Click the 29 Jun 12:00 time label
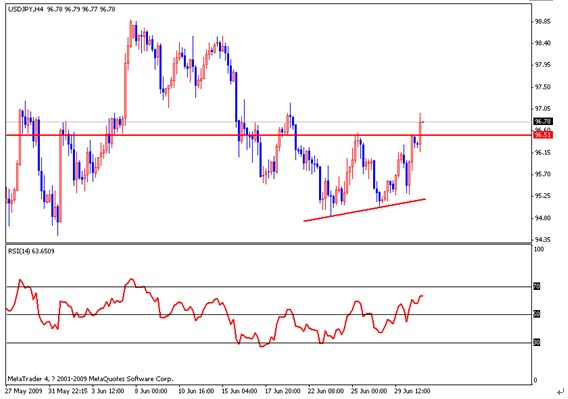The image size is (568, 399). point(412,391)
